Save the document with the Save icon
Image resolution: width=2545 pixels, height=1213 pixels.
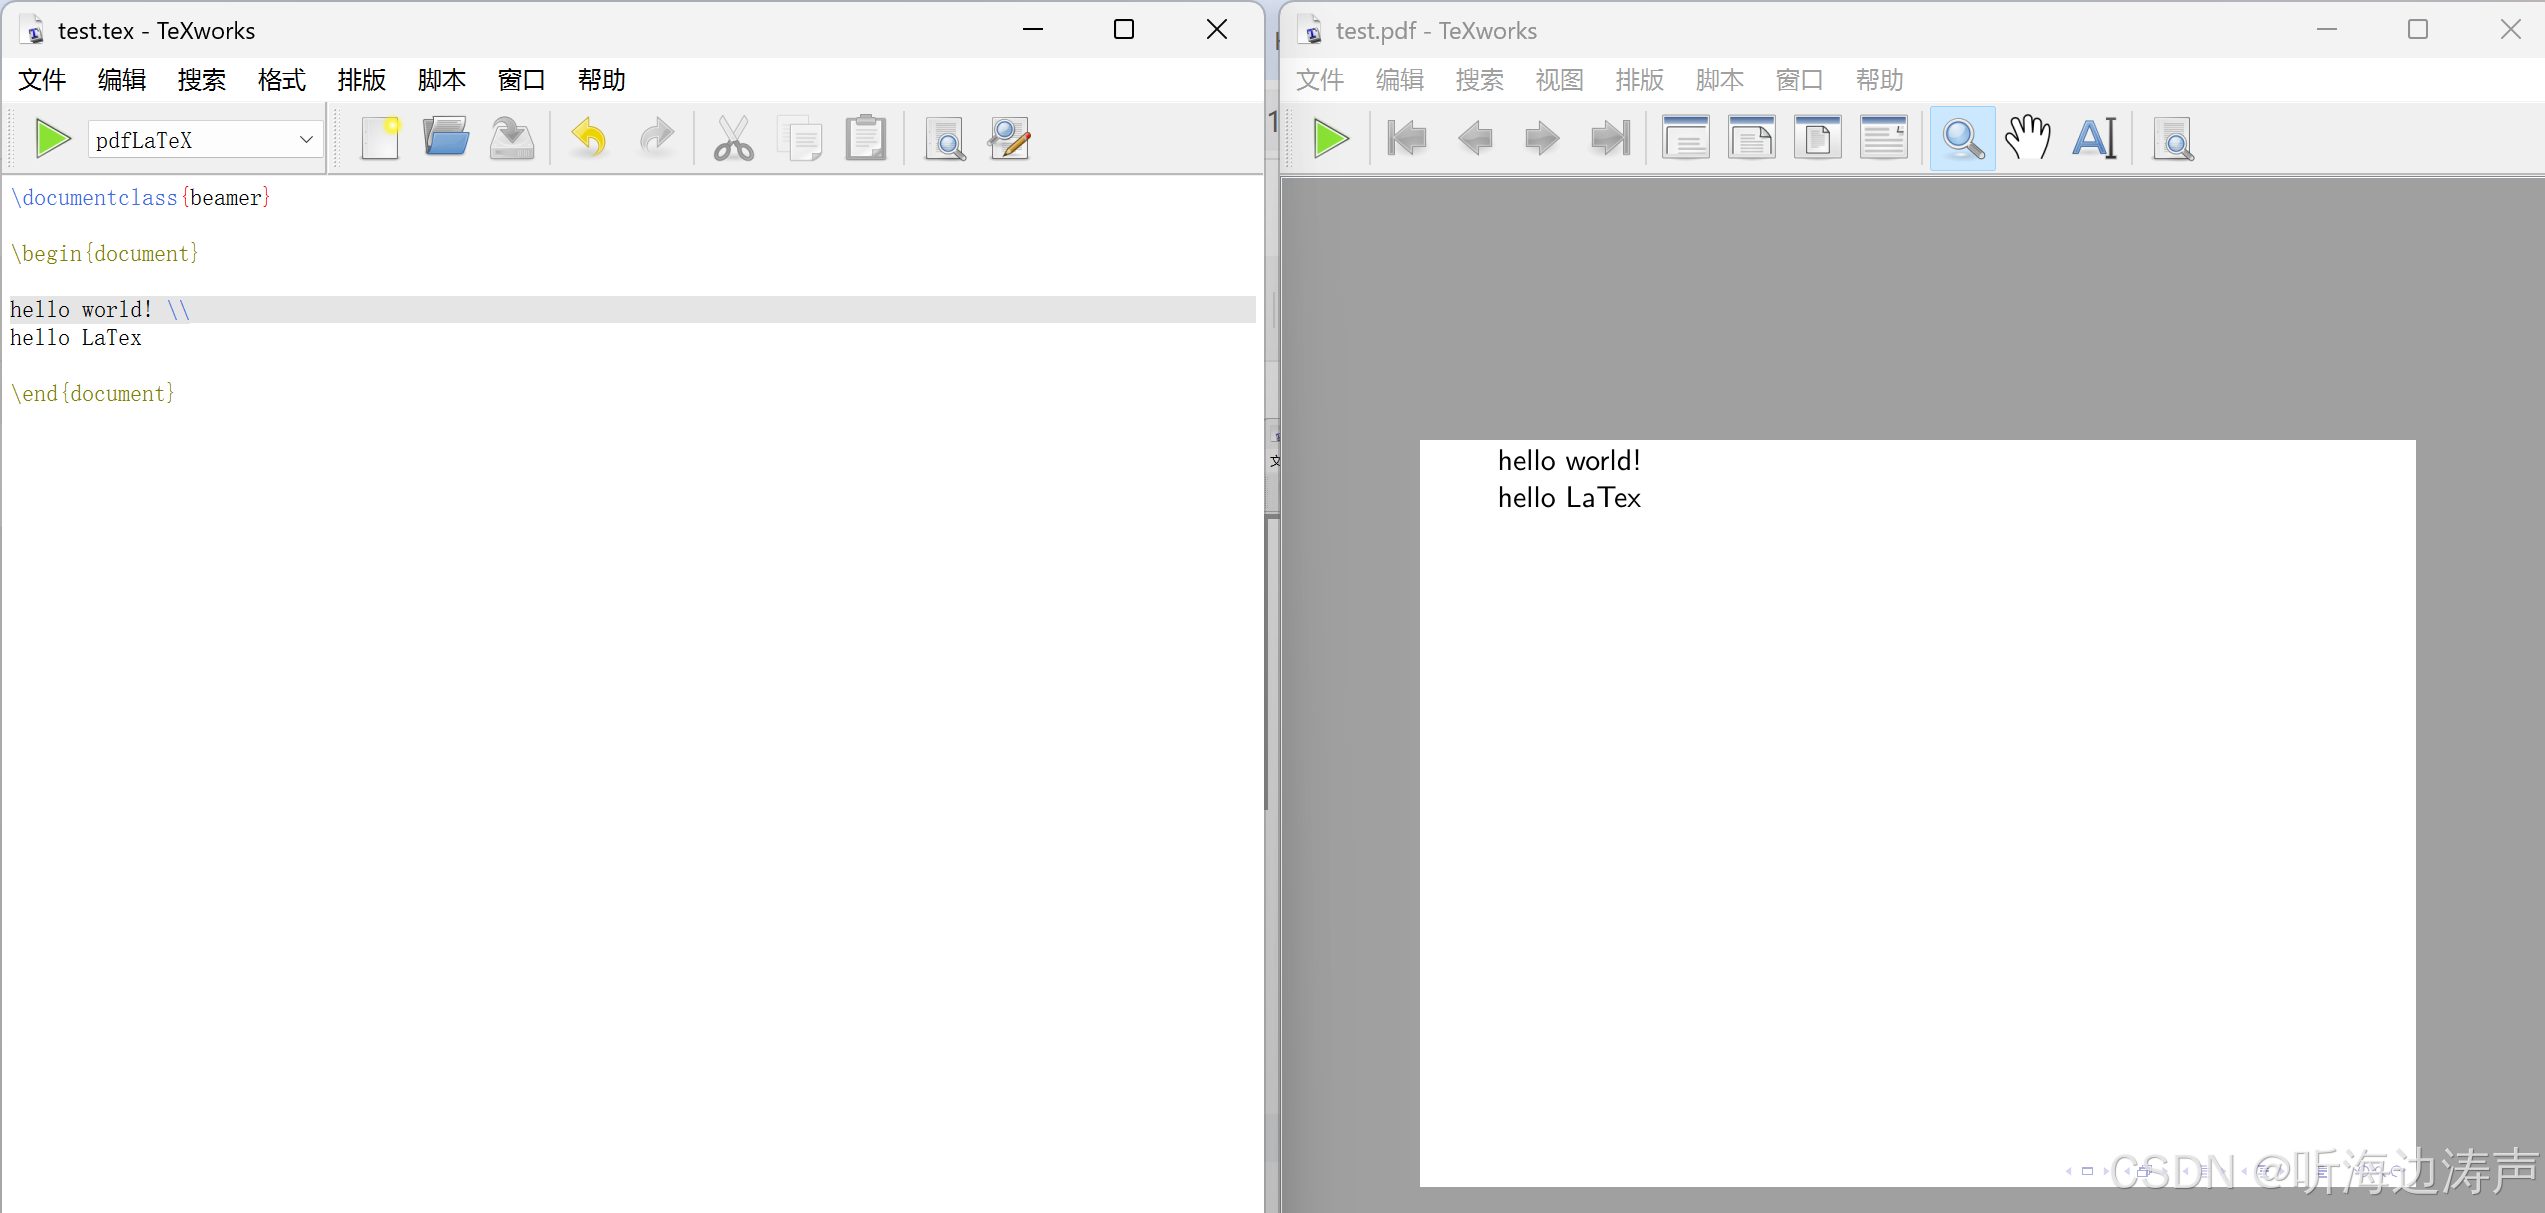[512, 139]
